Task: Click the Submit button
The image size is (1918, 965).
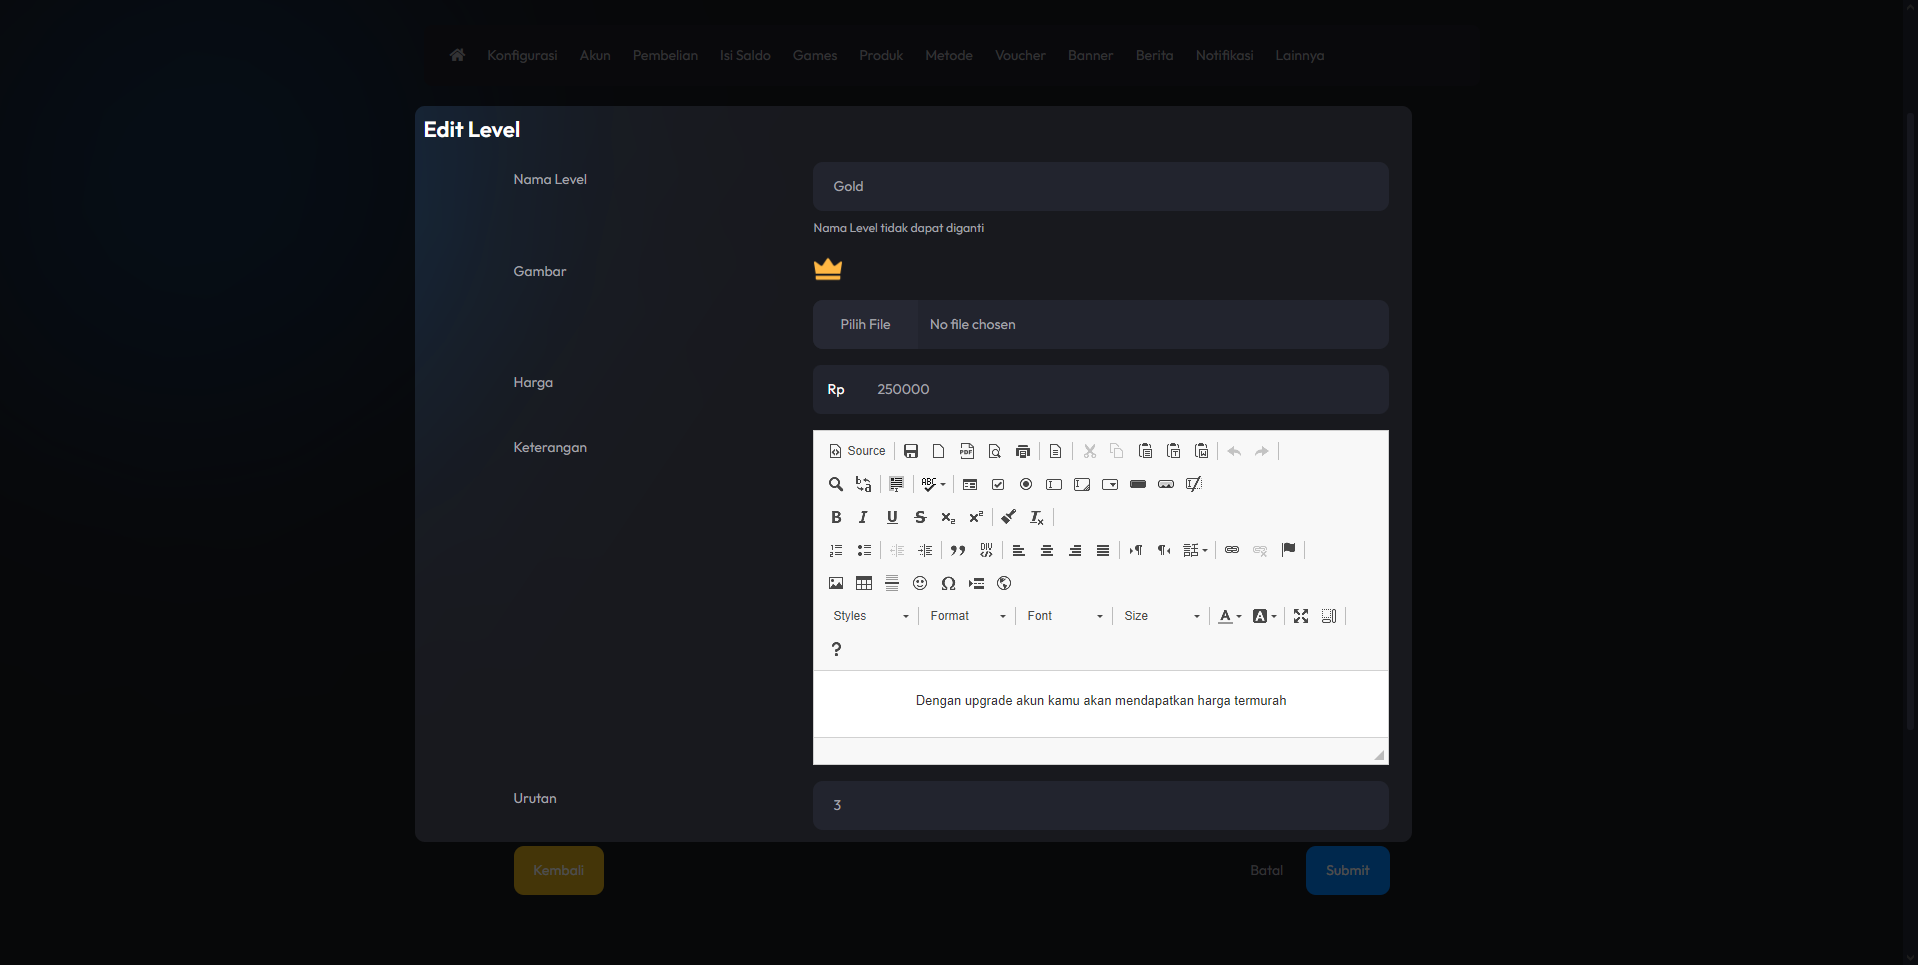Action: (x=1347, y=870)
